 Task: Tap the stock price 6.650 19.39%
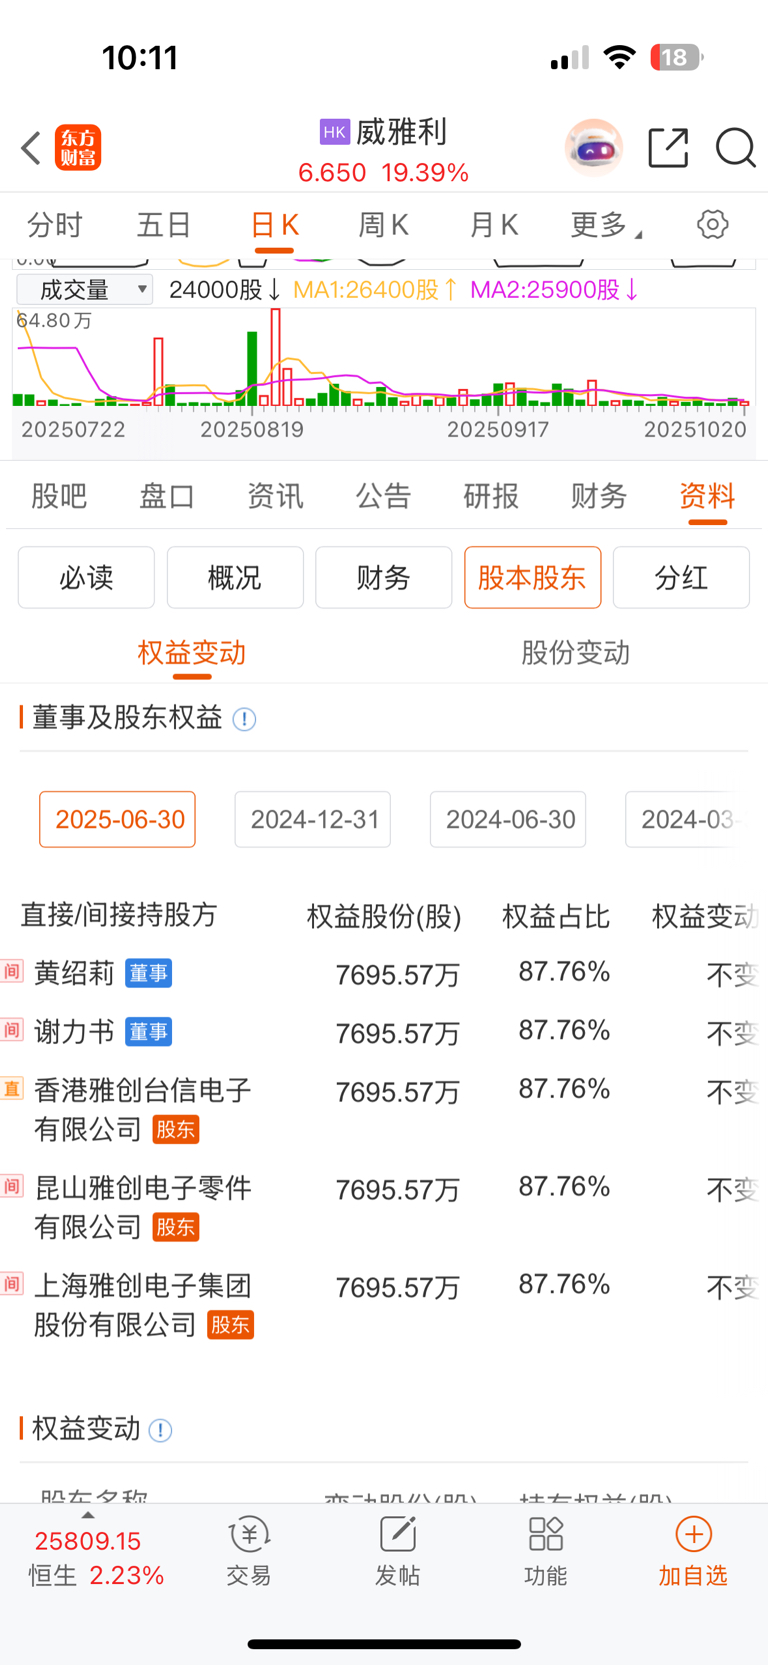point(383,173)
